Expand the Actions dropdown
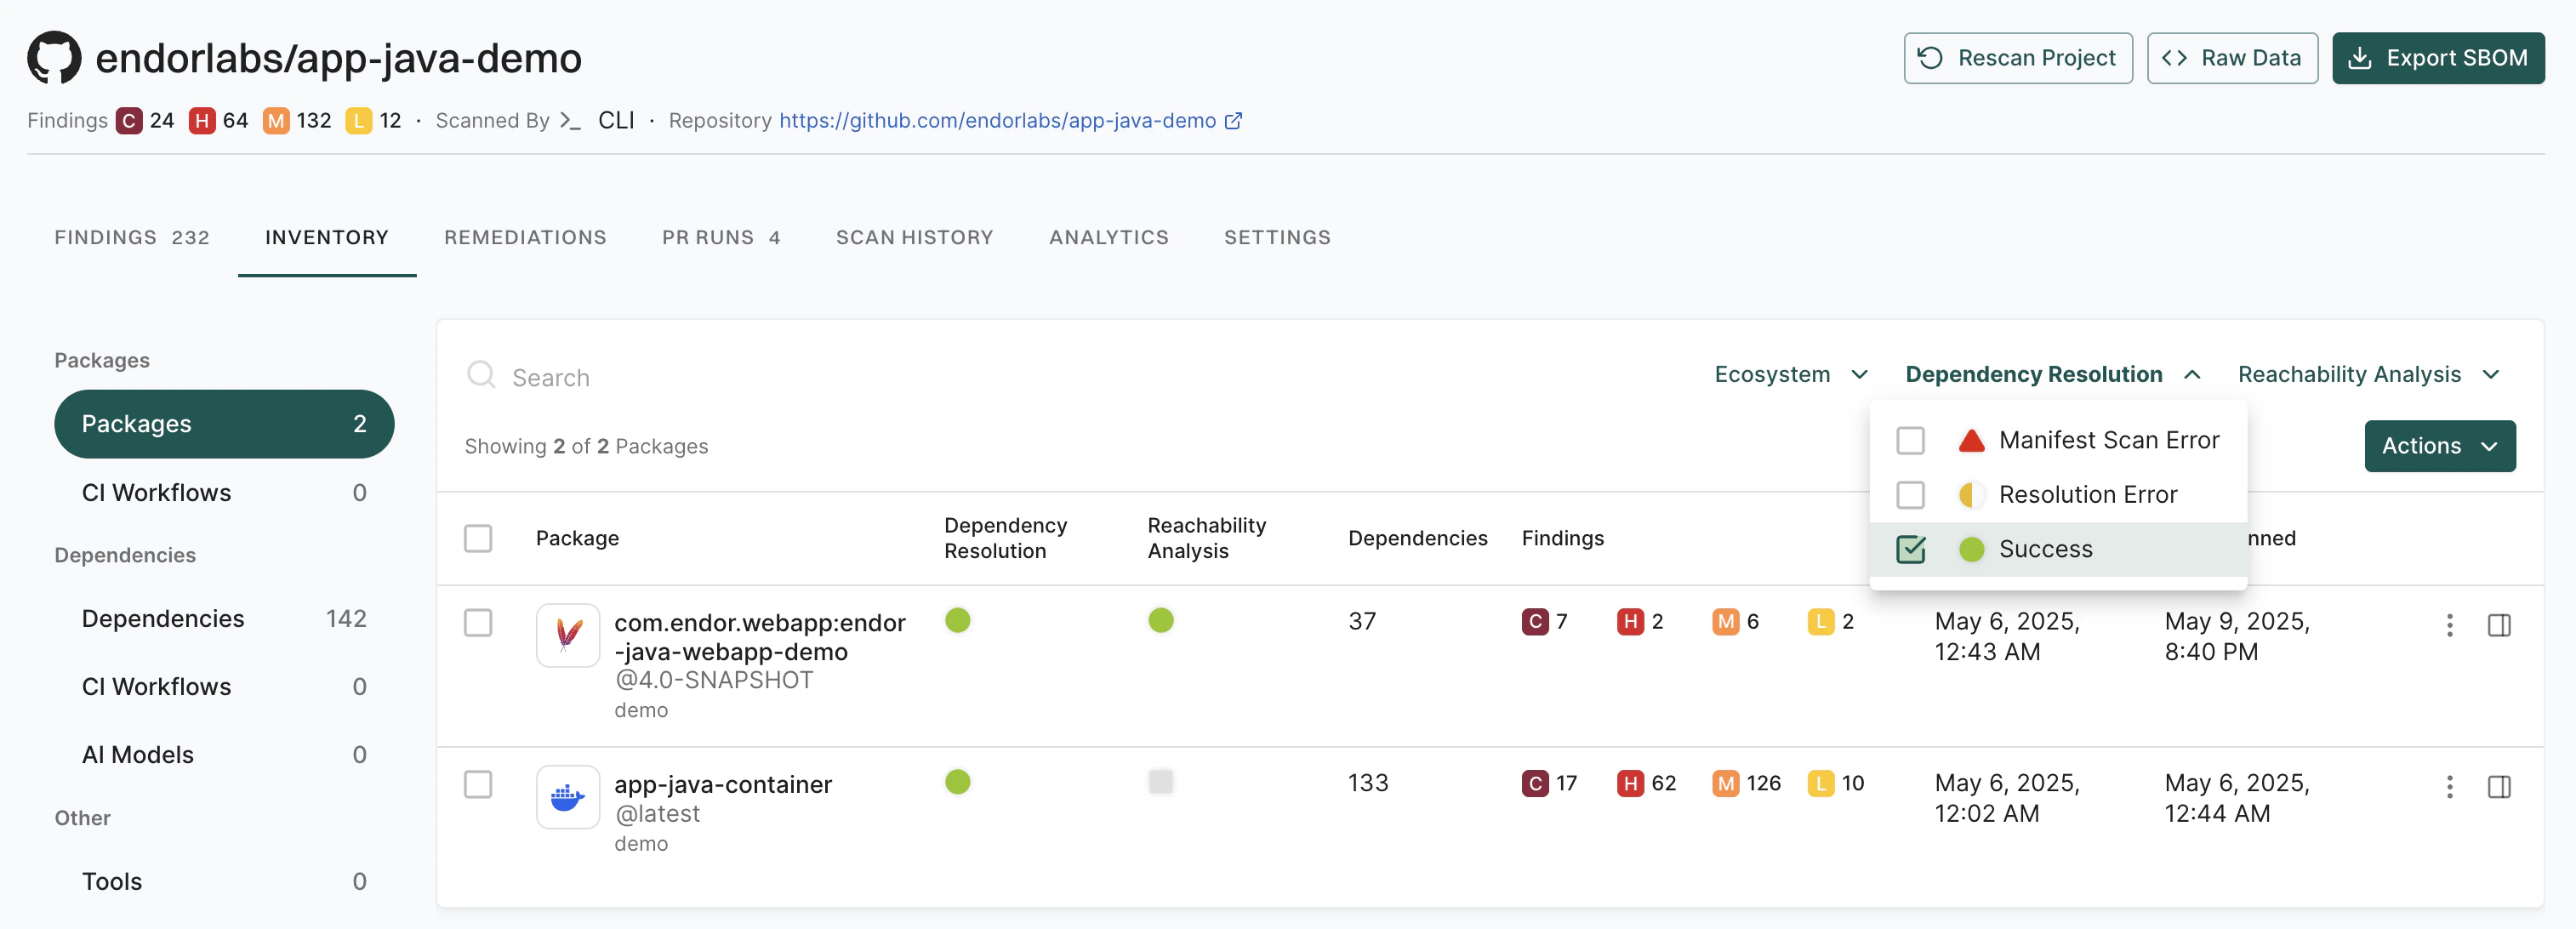This screenshot has height=929, width=2576. click(2439, 446)
